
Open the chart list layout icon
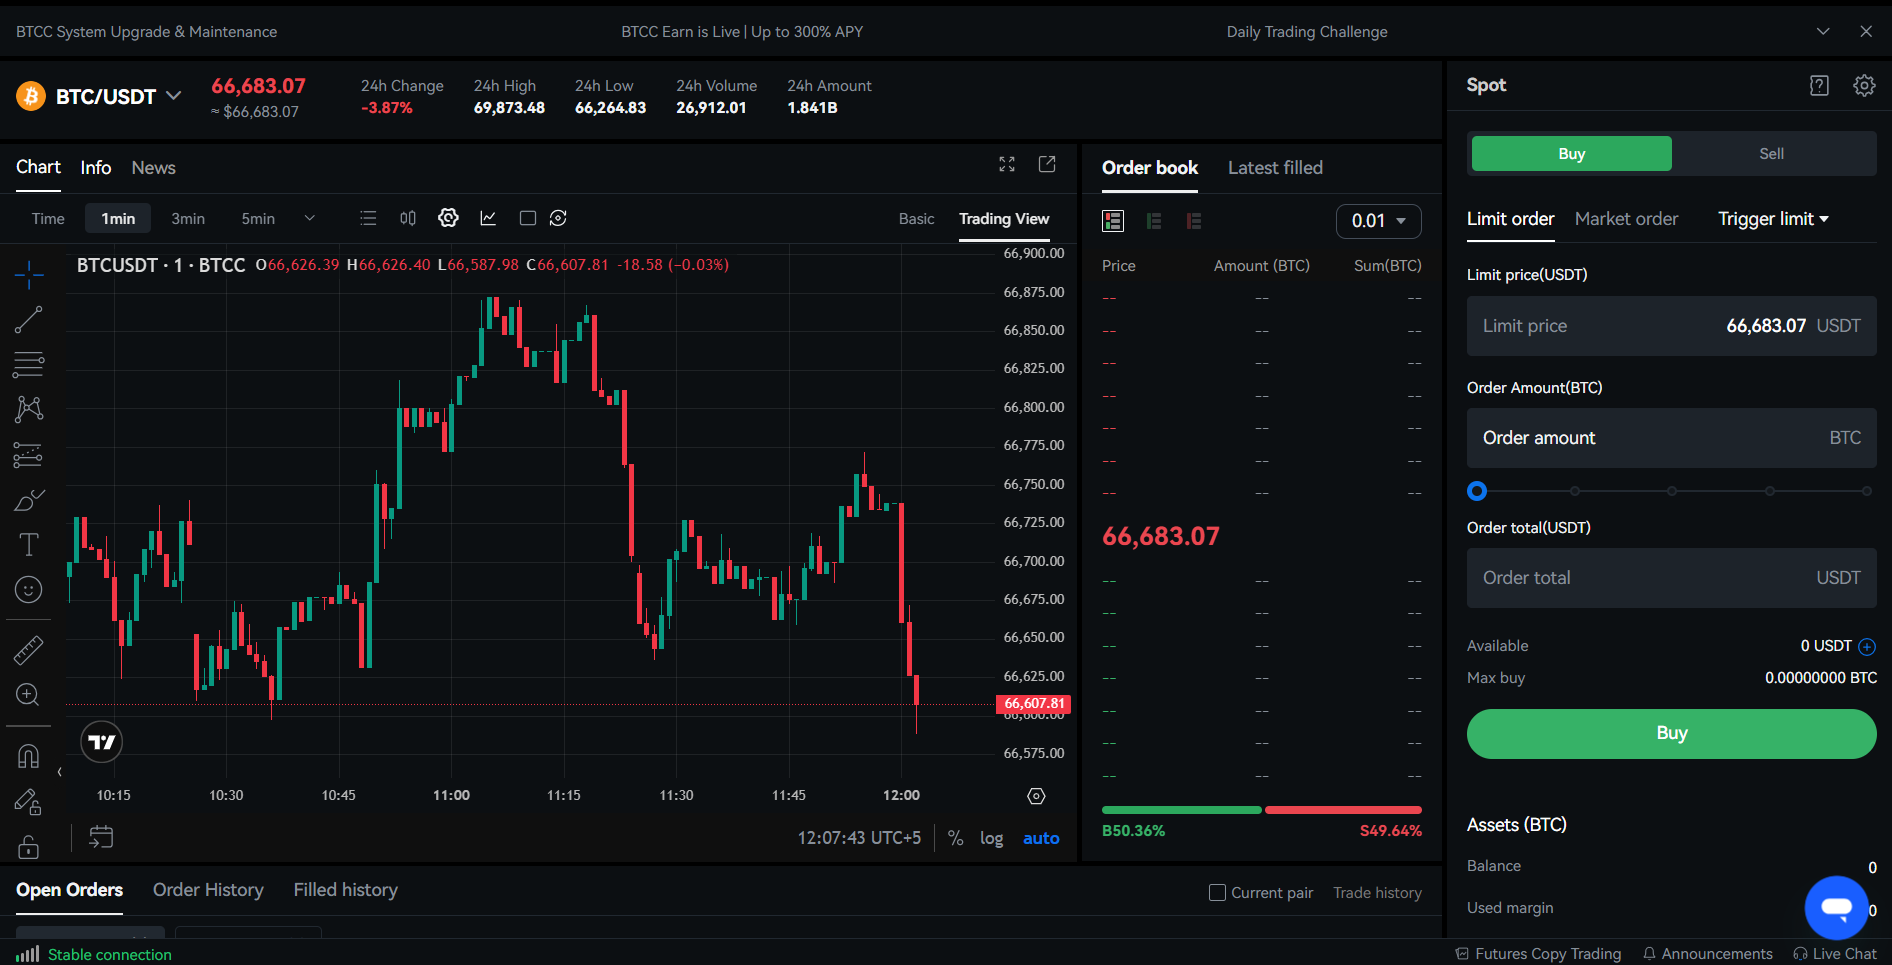click(x=368, y=218)
